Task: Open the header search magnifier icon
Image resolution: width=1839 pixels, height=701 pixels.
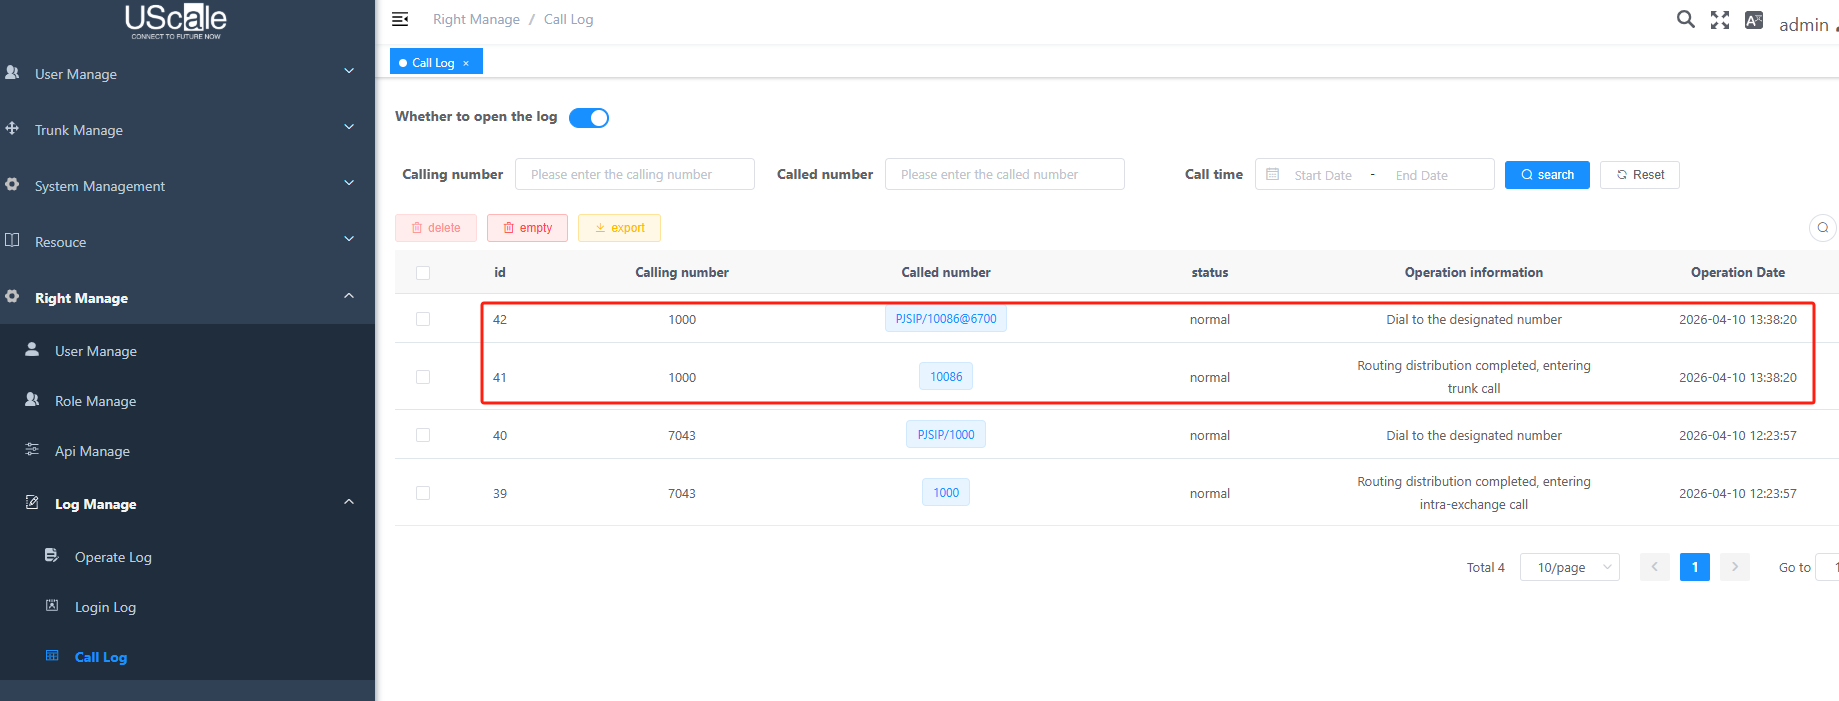Action: tap(1686, 19)
